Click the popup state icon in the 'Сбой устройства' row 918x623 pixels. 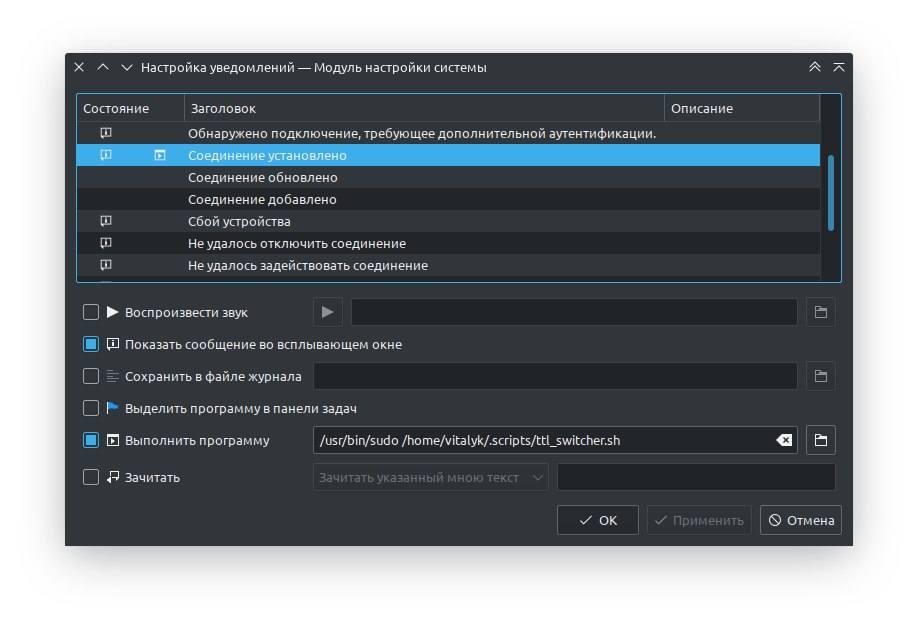click(x=106, y=221)
